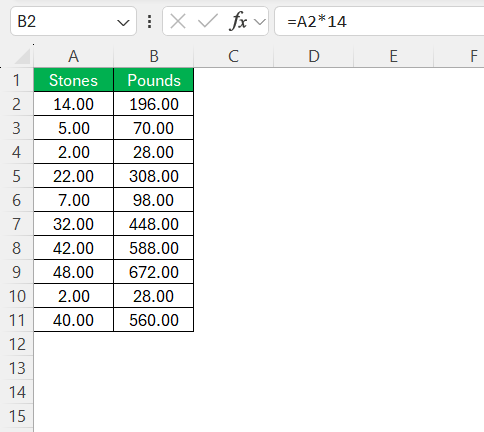Viewport: 484px width, 432px height.
Task: Click the Stones header cell
Action: (x=73, y=80)
